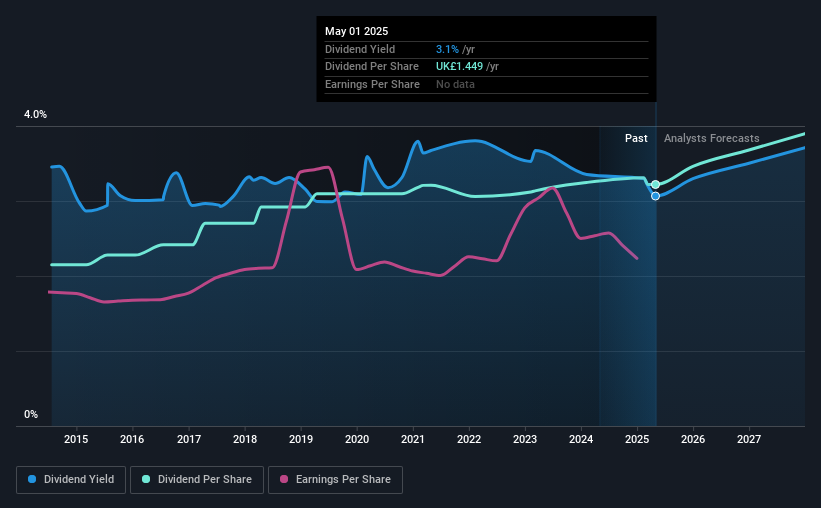Click the 2027 x-axis label

coord(749,439)
